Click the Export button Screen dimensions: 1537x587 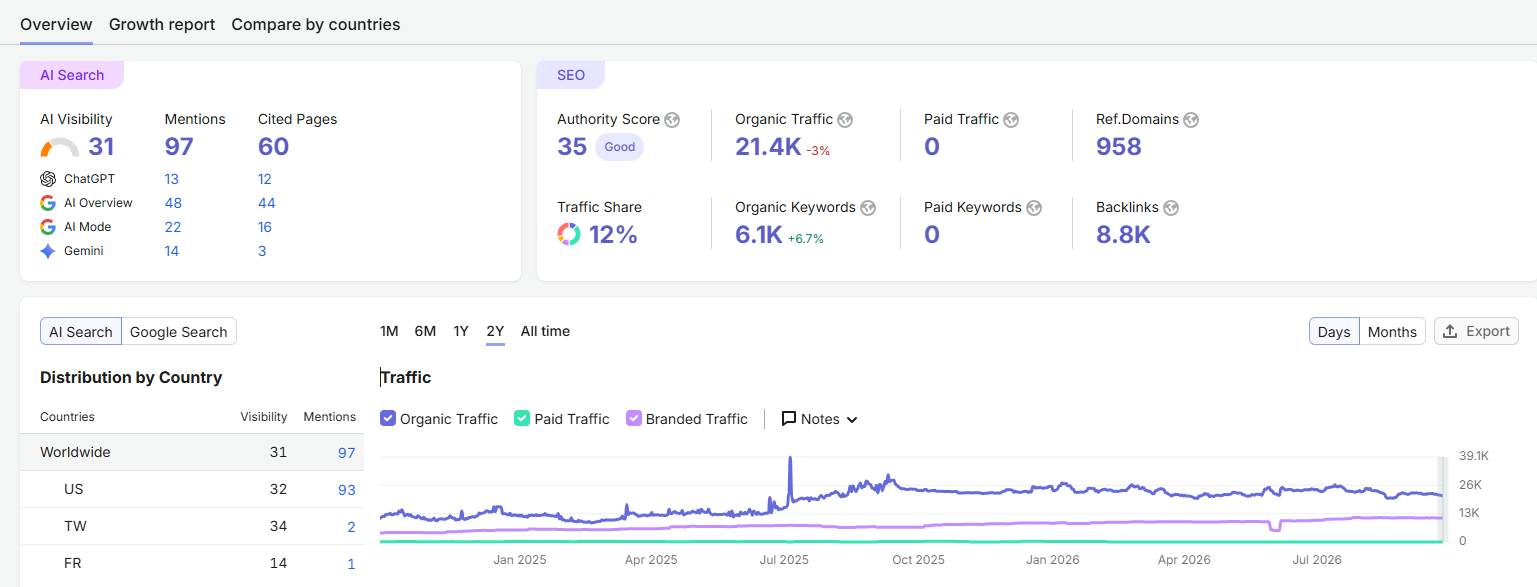coord(1476,332)
